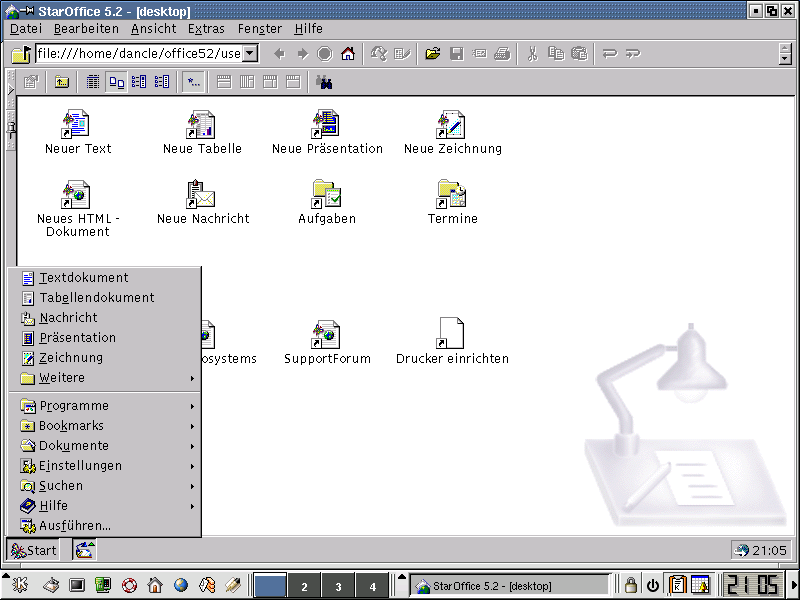Viewport: 800px width, 600px height.
Task: Click the power logout icon in KDE panel
Action: point(653,585)
